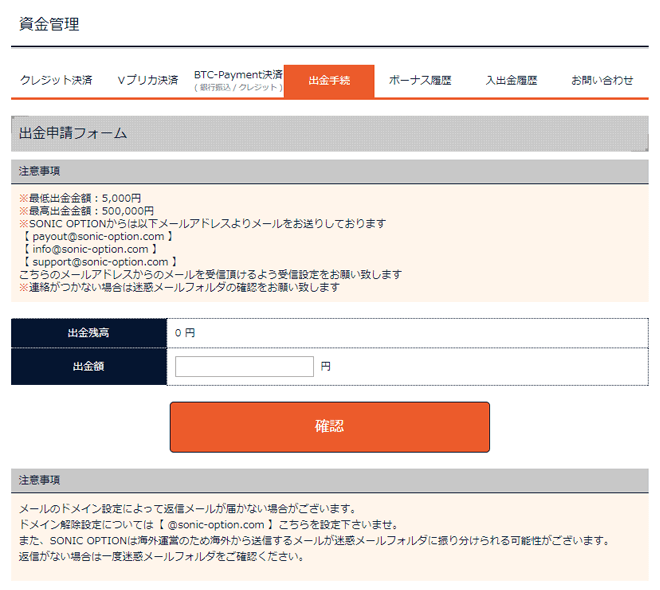660x590 pixels.
Task: Click the 出金額 row label
Action: click(89, 367)
